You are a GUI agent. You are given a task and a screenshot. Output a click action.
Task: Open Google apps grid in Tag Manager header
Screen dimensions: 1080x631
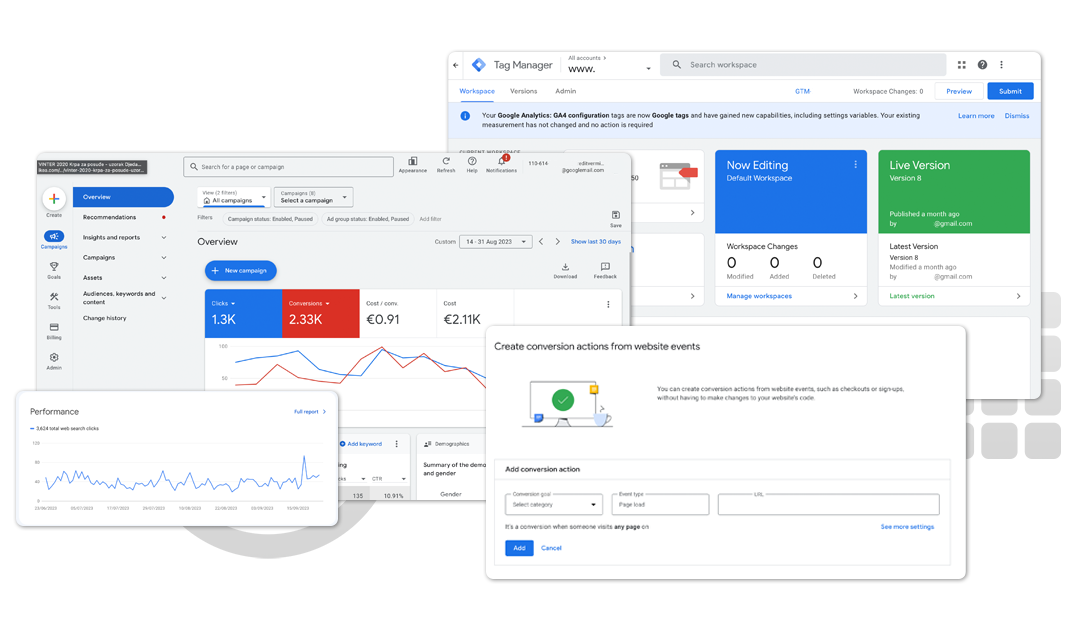(x=962, y=64)
